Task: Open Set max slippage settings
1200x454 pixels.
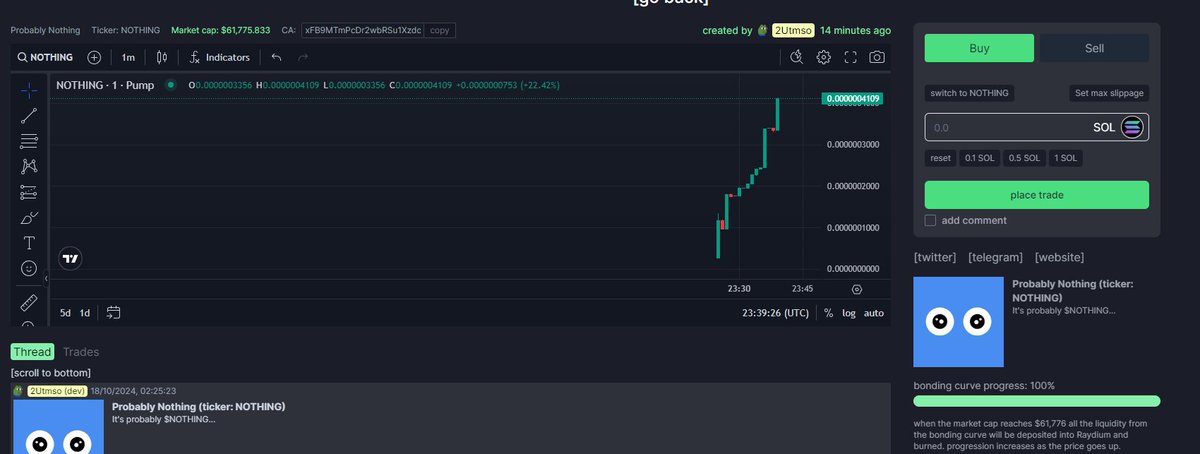Action: pos(1109,93)
